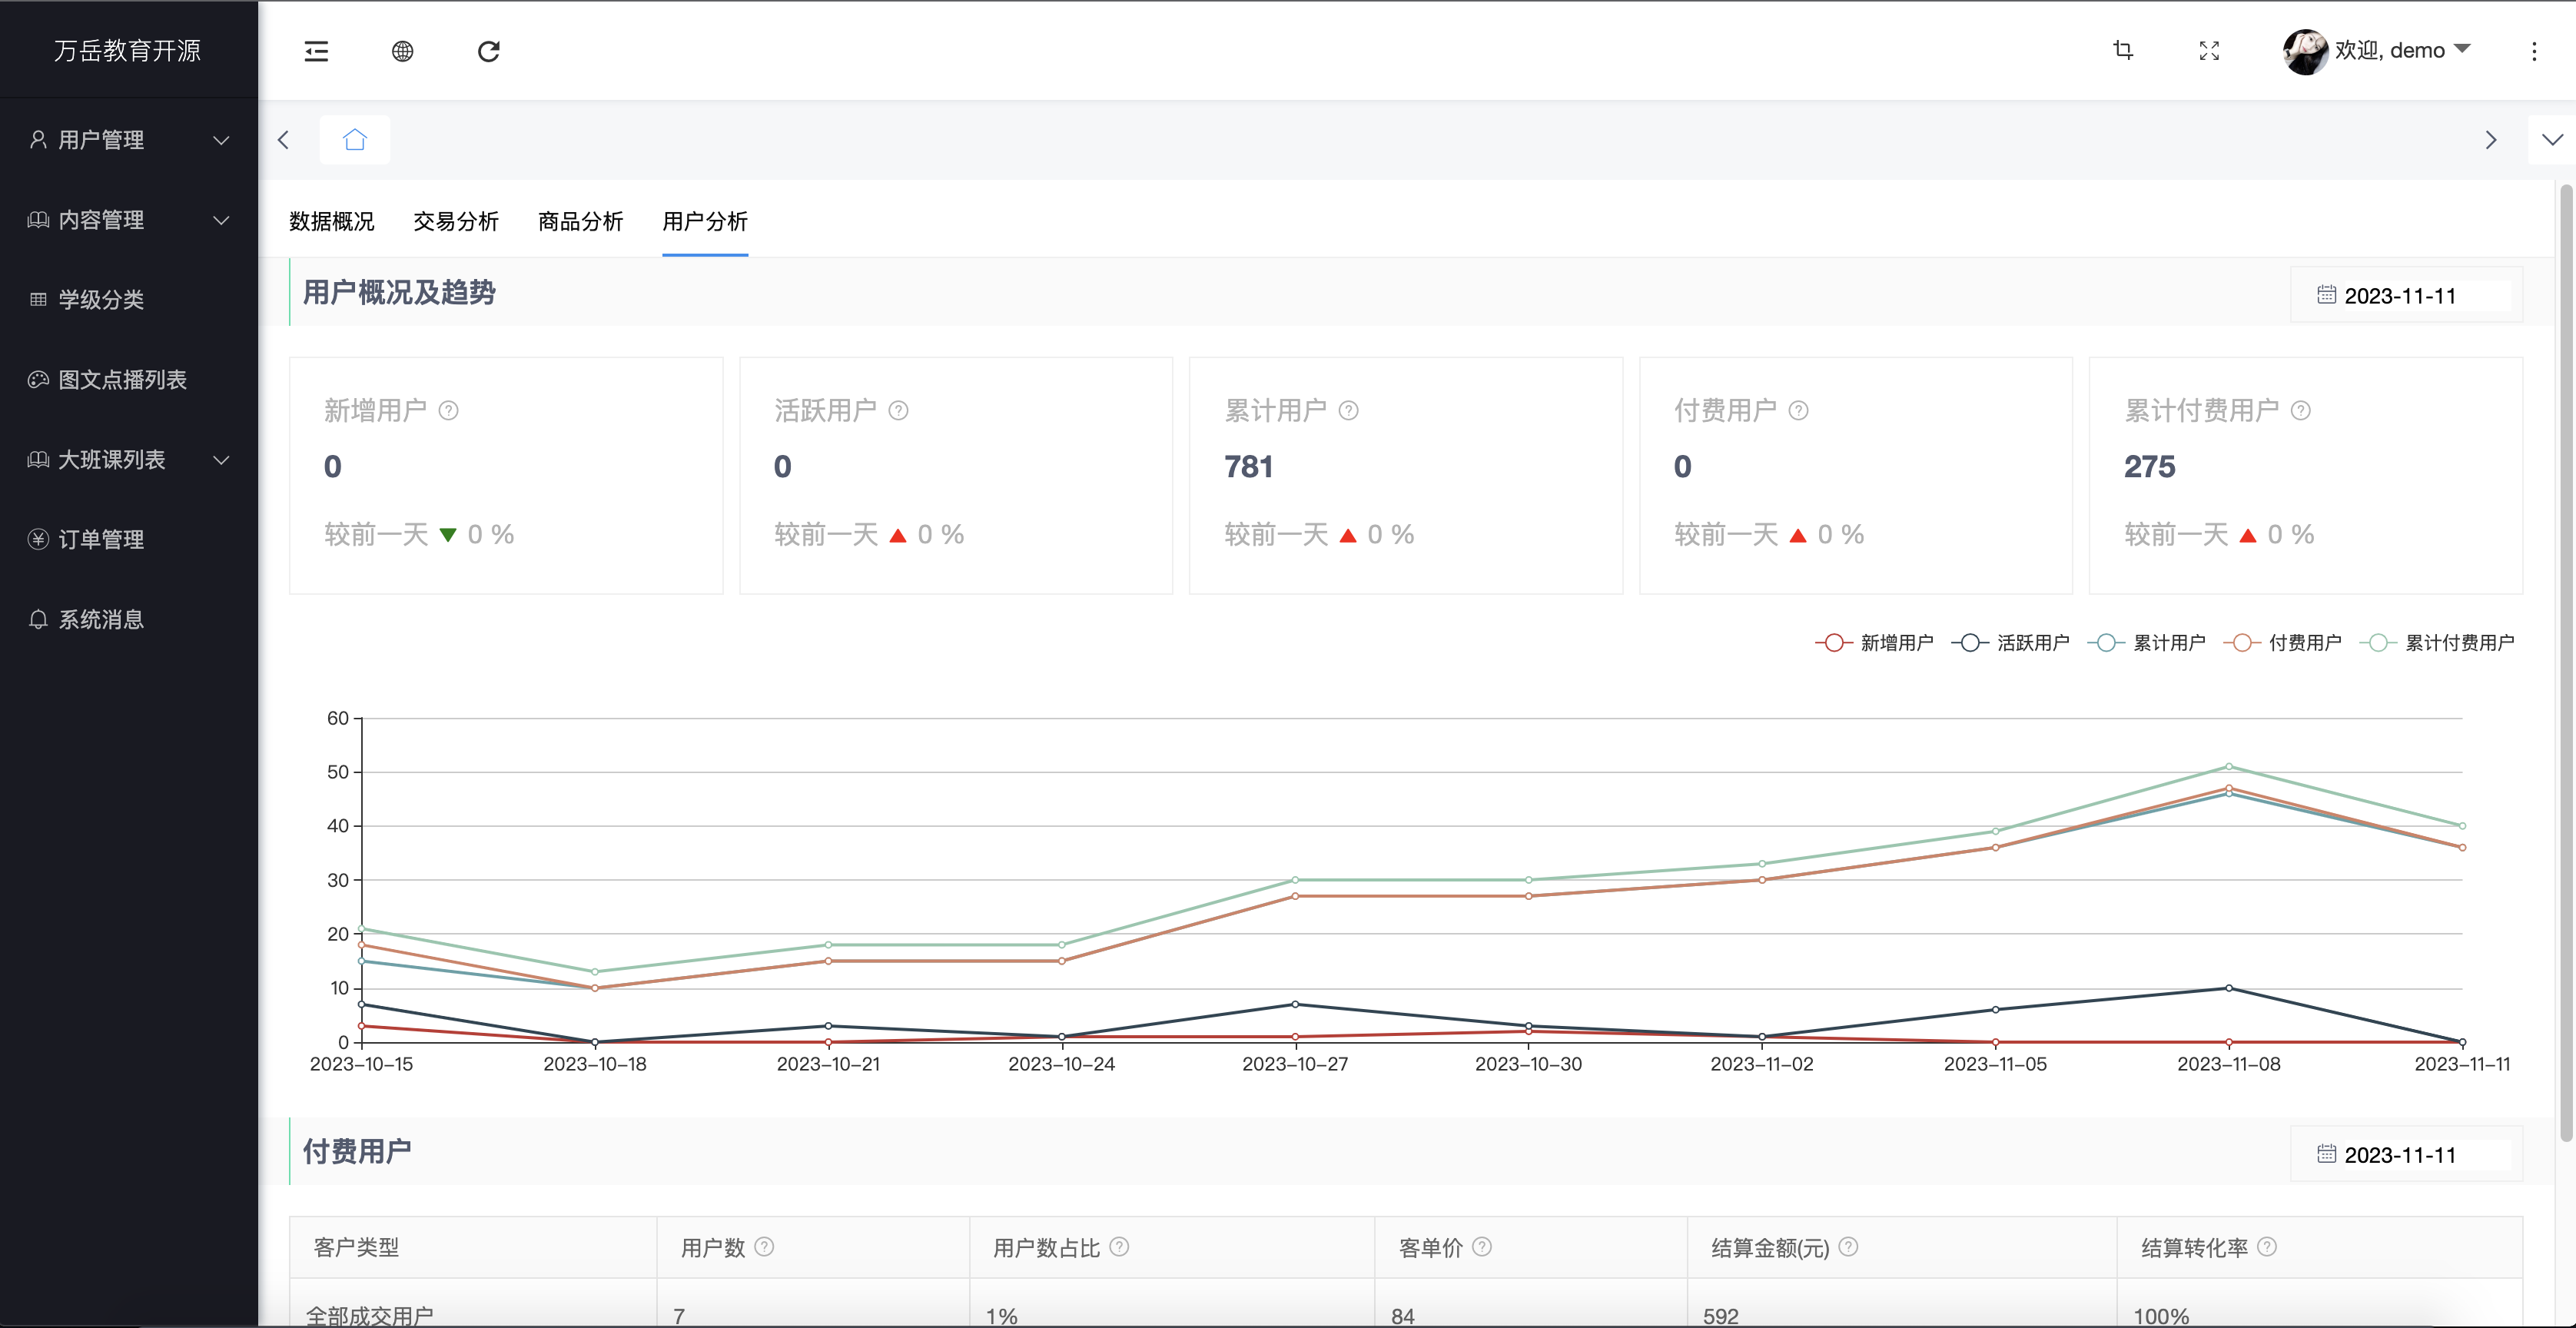Click the palette icon beside 图文点播列表
This screenshot has width=2576, height=1328.
[38, 380]
